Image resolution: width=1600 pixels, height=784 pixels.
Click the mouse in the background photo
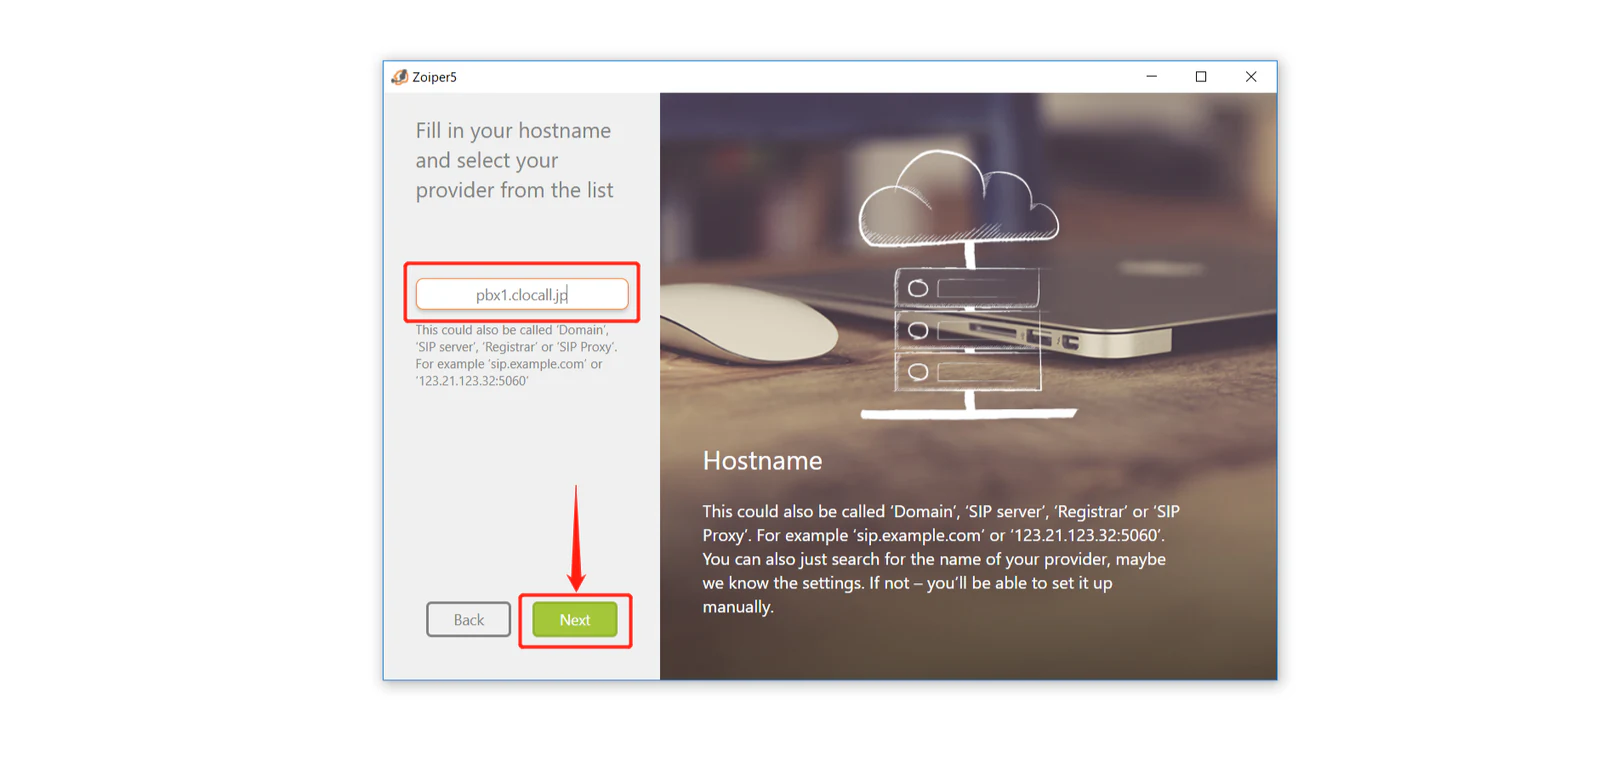point(748,322)
